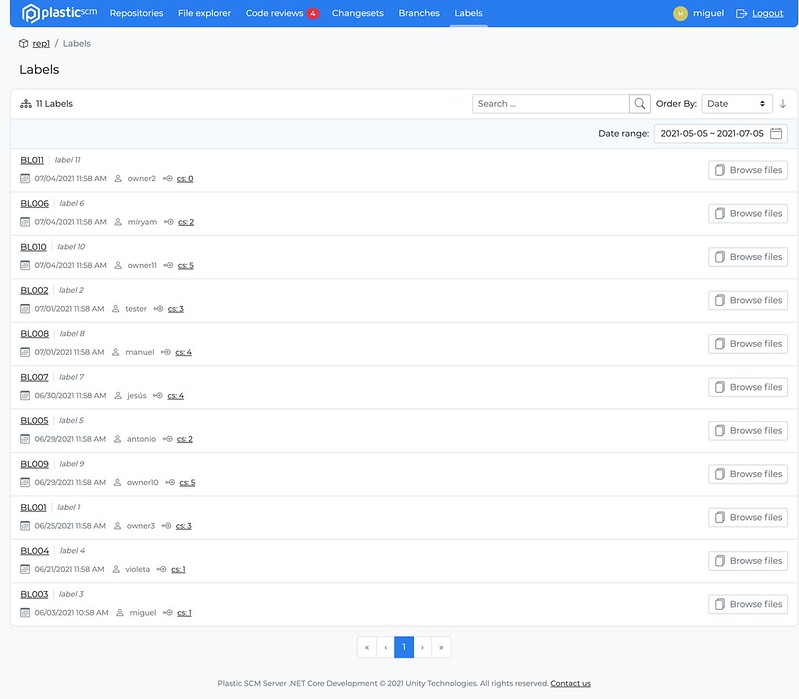Click the user icon beside jesús

pos(118,395)
